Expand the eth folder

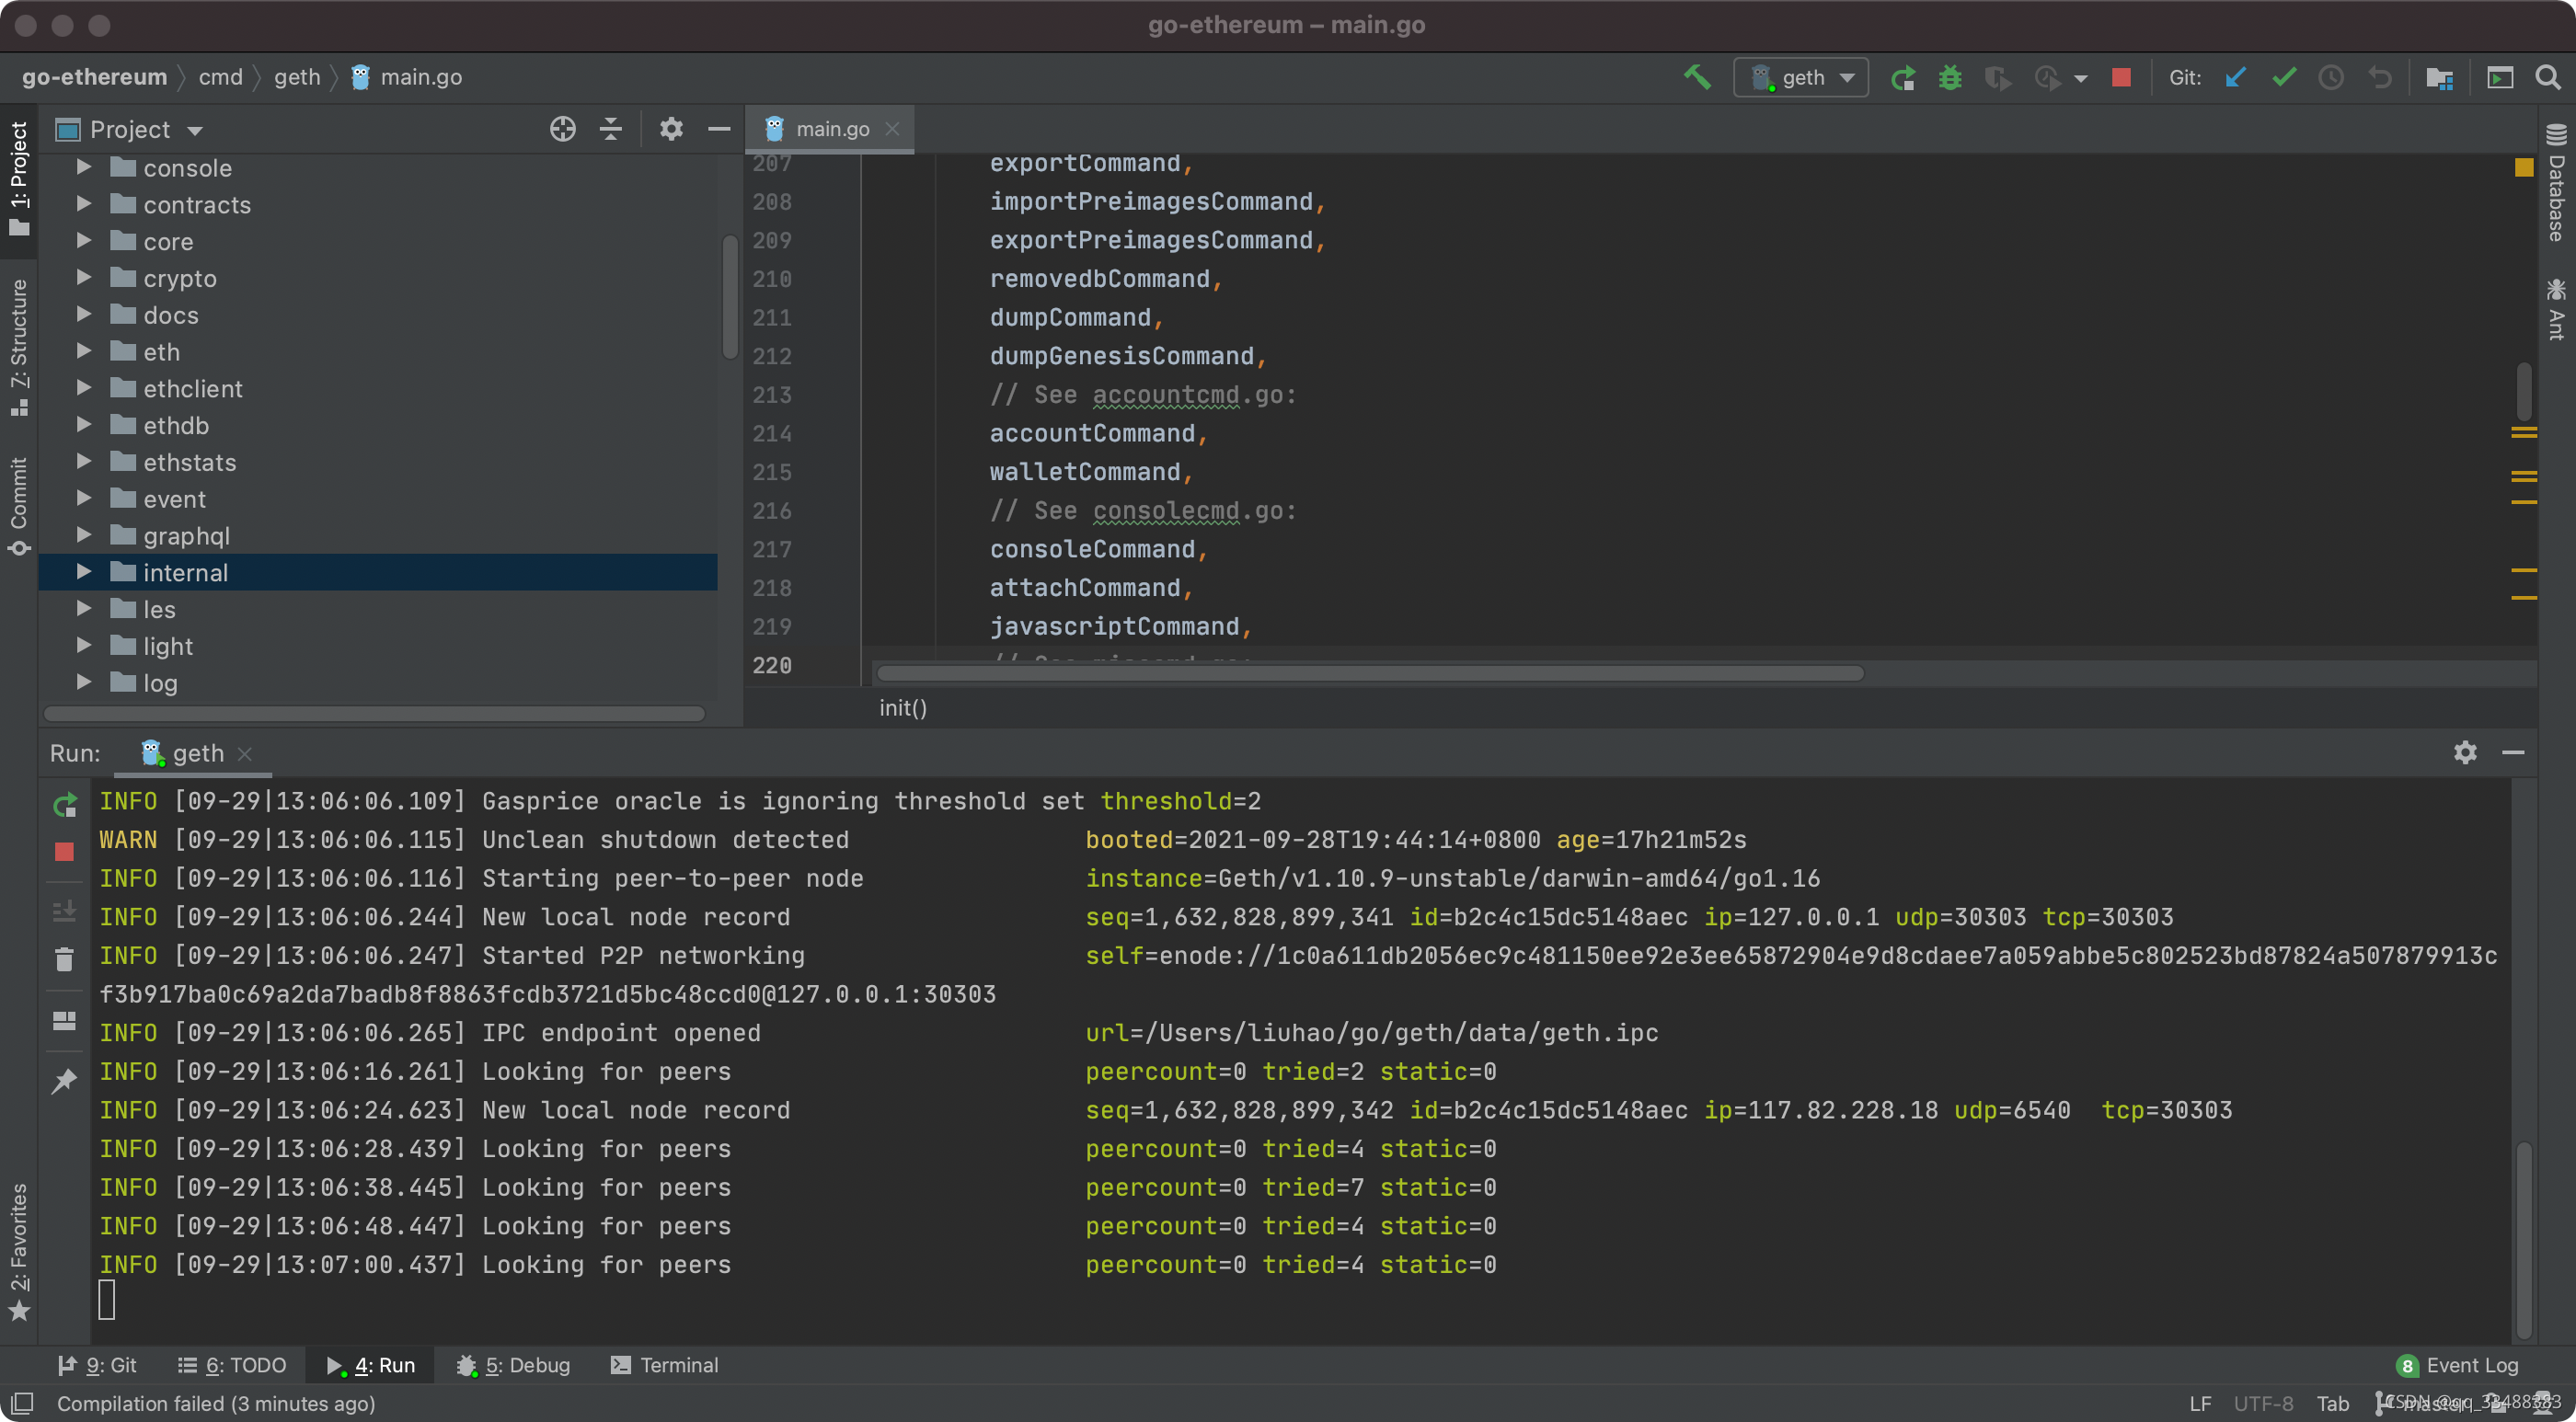tap(84, 351)
